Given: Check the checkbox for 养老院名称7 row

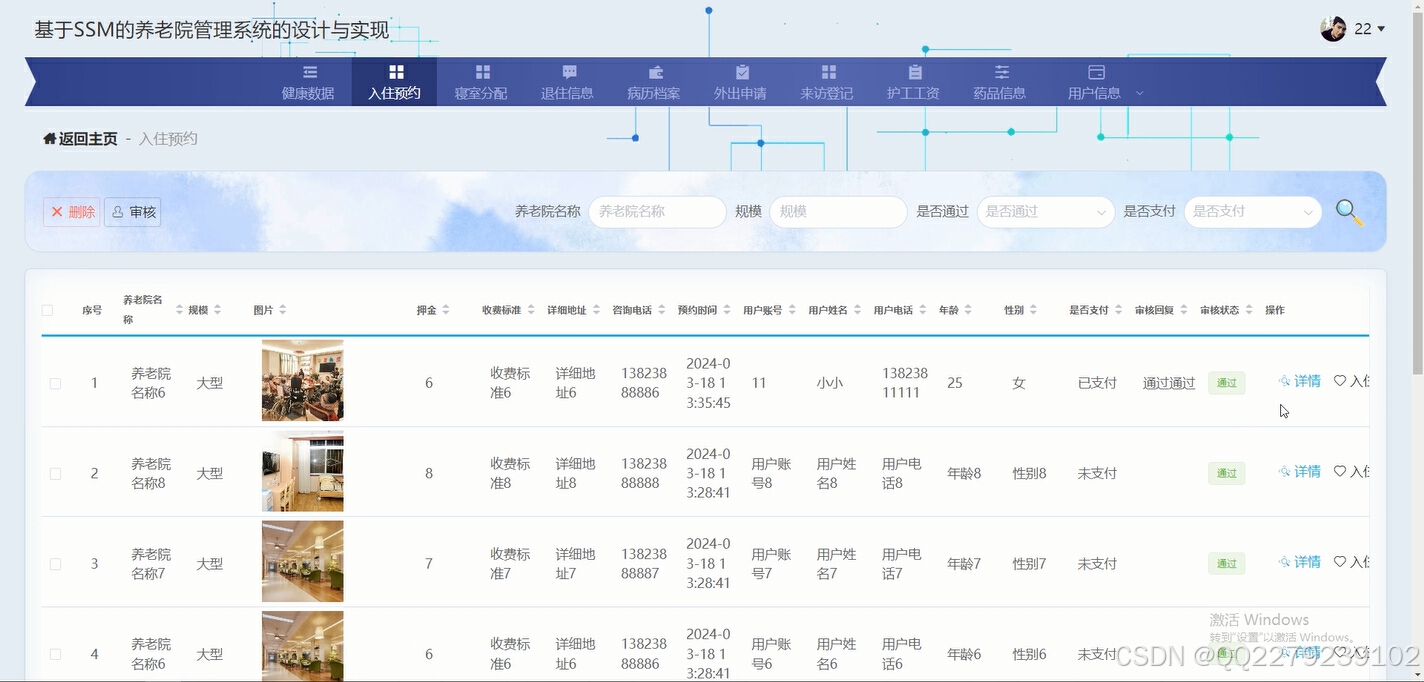Looking at the screenshot, I should click(x=55, y=563).
